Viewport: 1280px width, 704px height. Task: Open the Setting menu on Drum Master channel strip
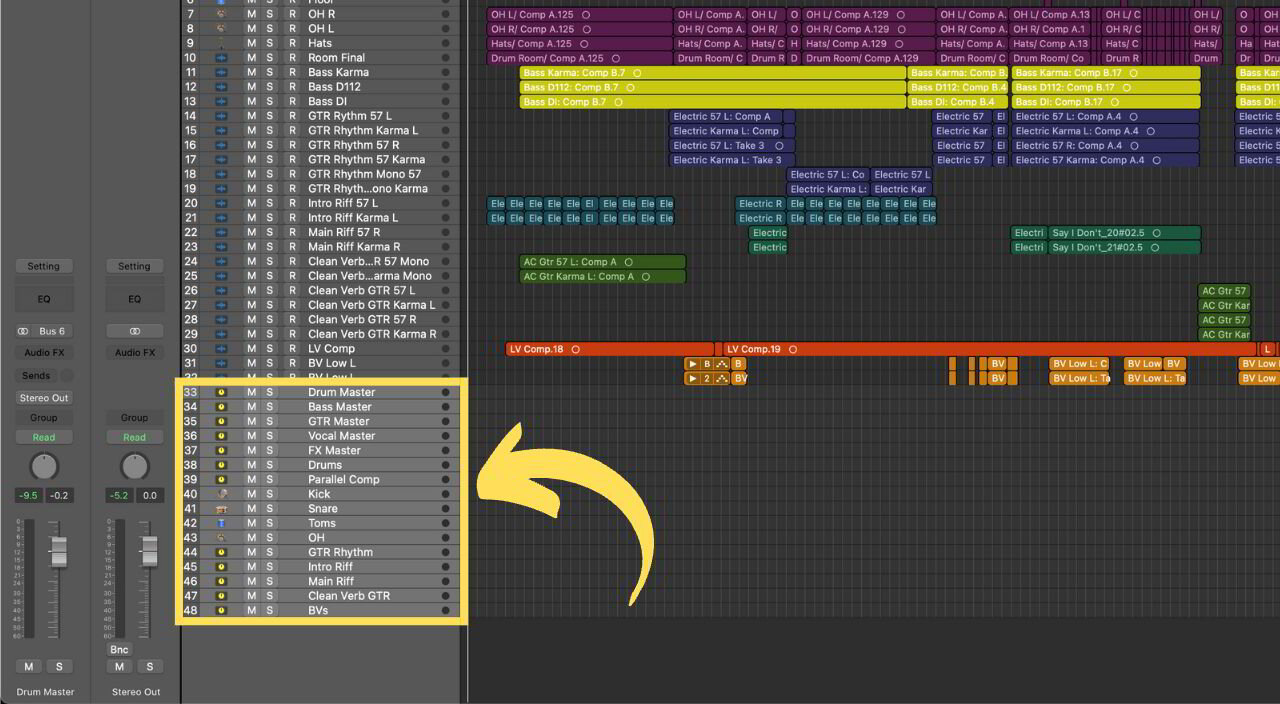44,266
